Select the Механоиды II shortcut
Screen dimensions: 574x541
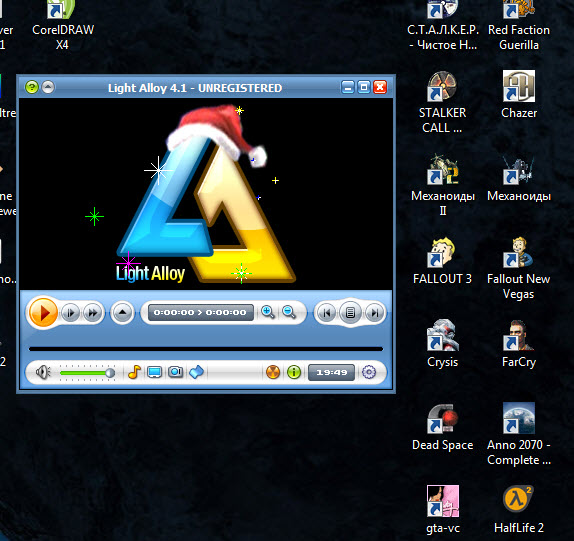[x=443, y=186]
